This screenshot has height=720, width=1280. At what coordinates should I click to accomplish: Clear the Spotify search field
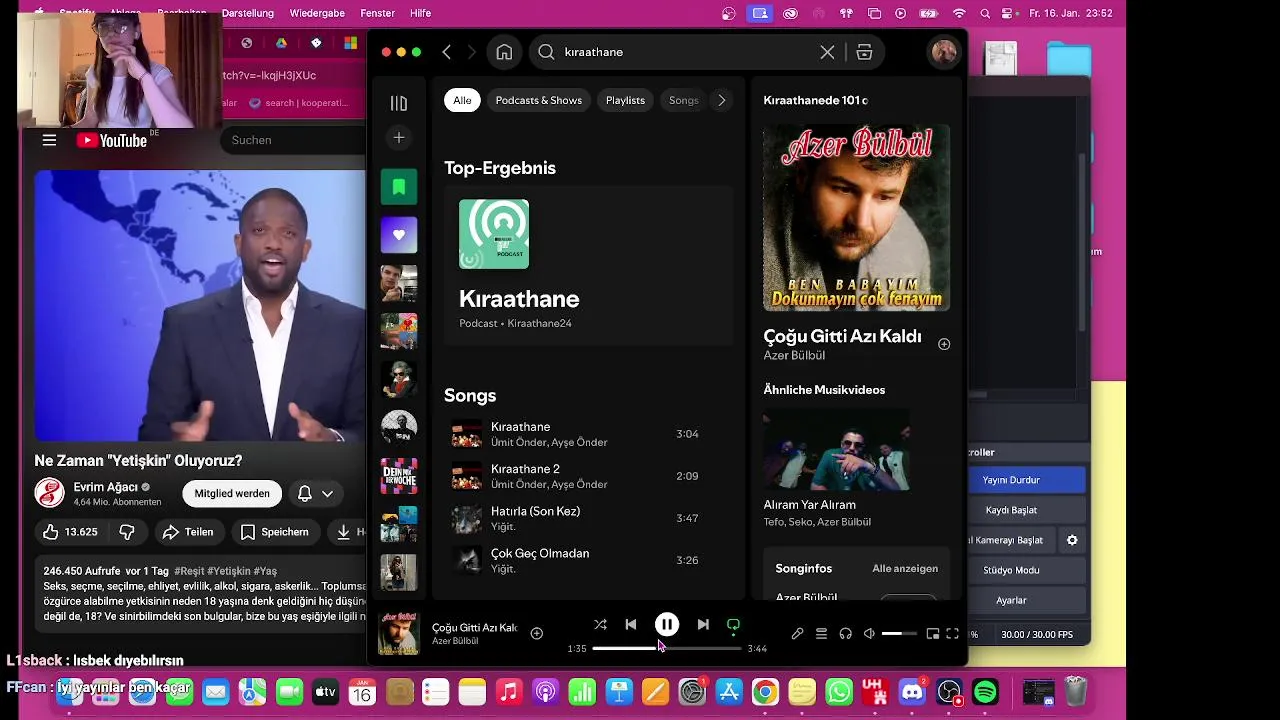(x=827, y=52)
